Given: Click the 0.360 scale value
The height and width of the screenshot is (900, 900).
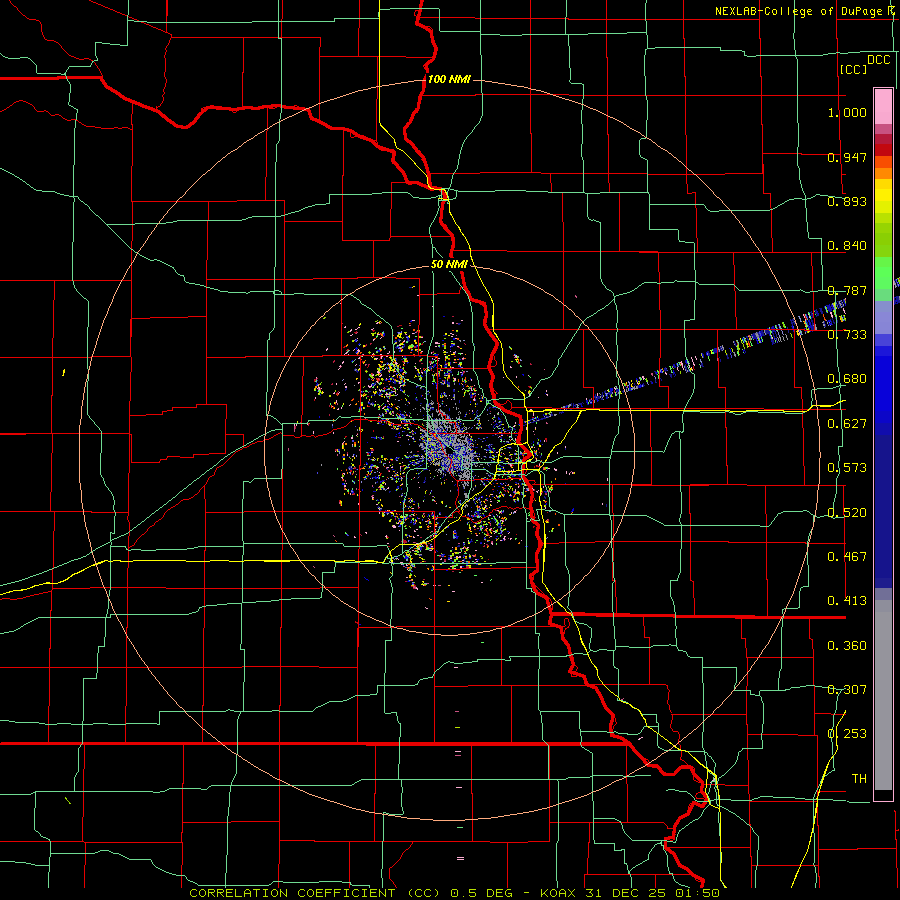Looking at the screenshot, I should 847,646.
